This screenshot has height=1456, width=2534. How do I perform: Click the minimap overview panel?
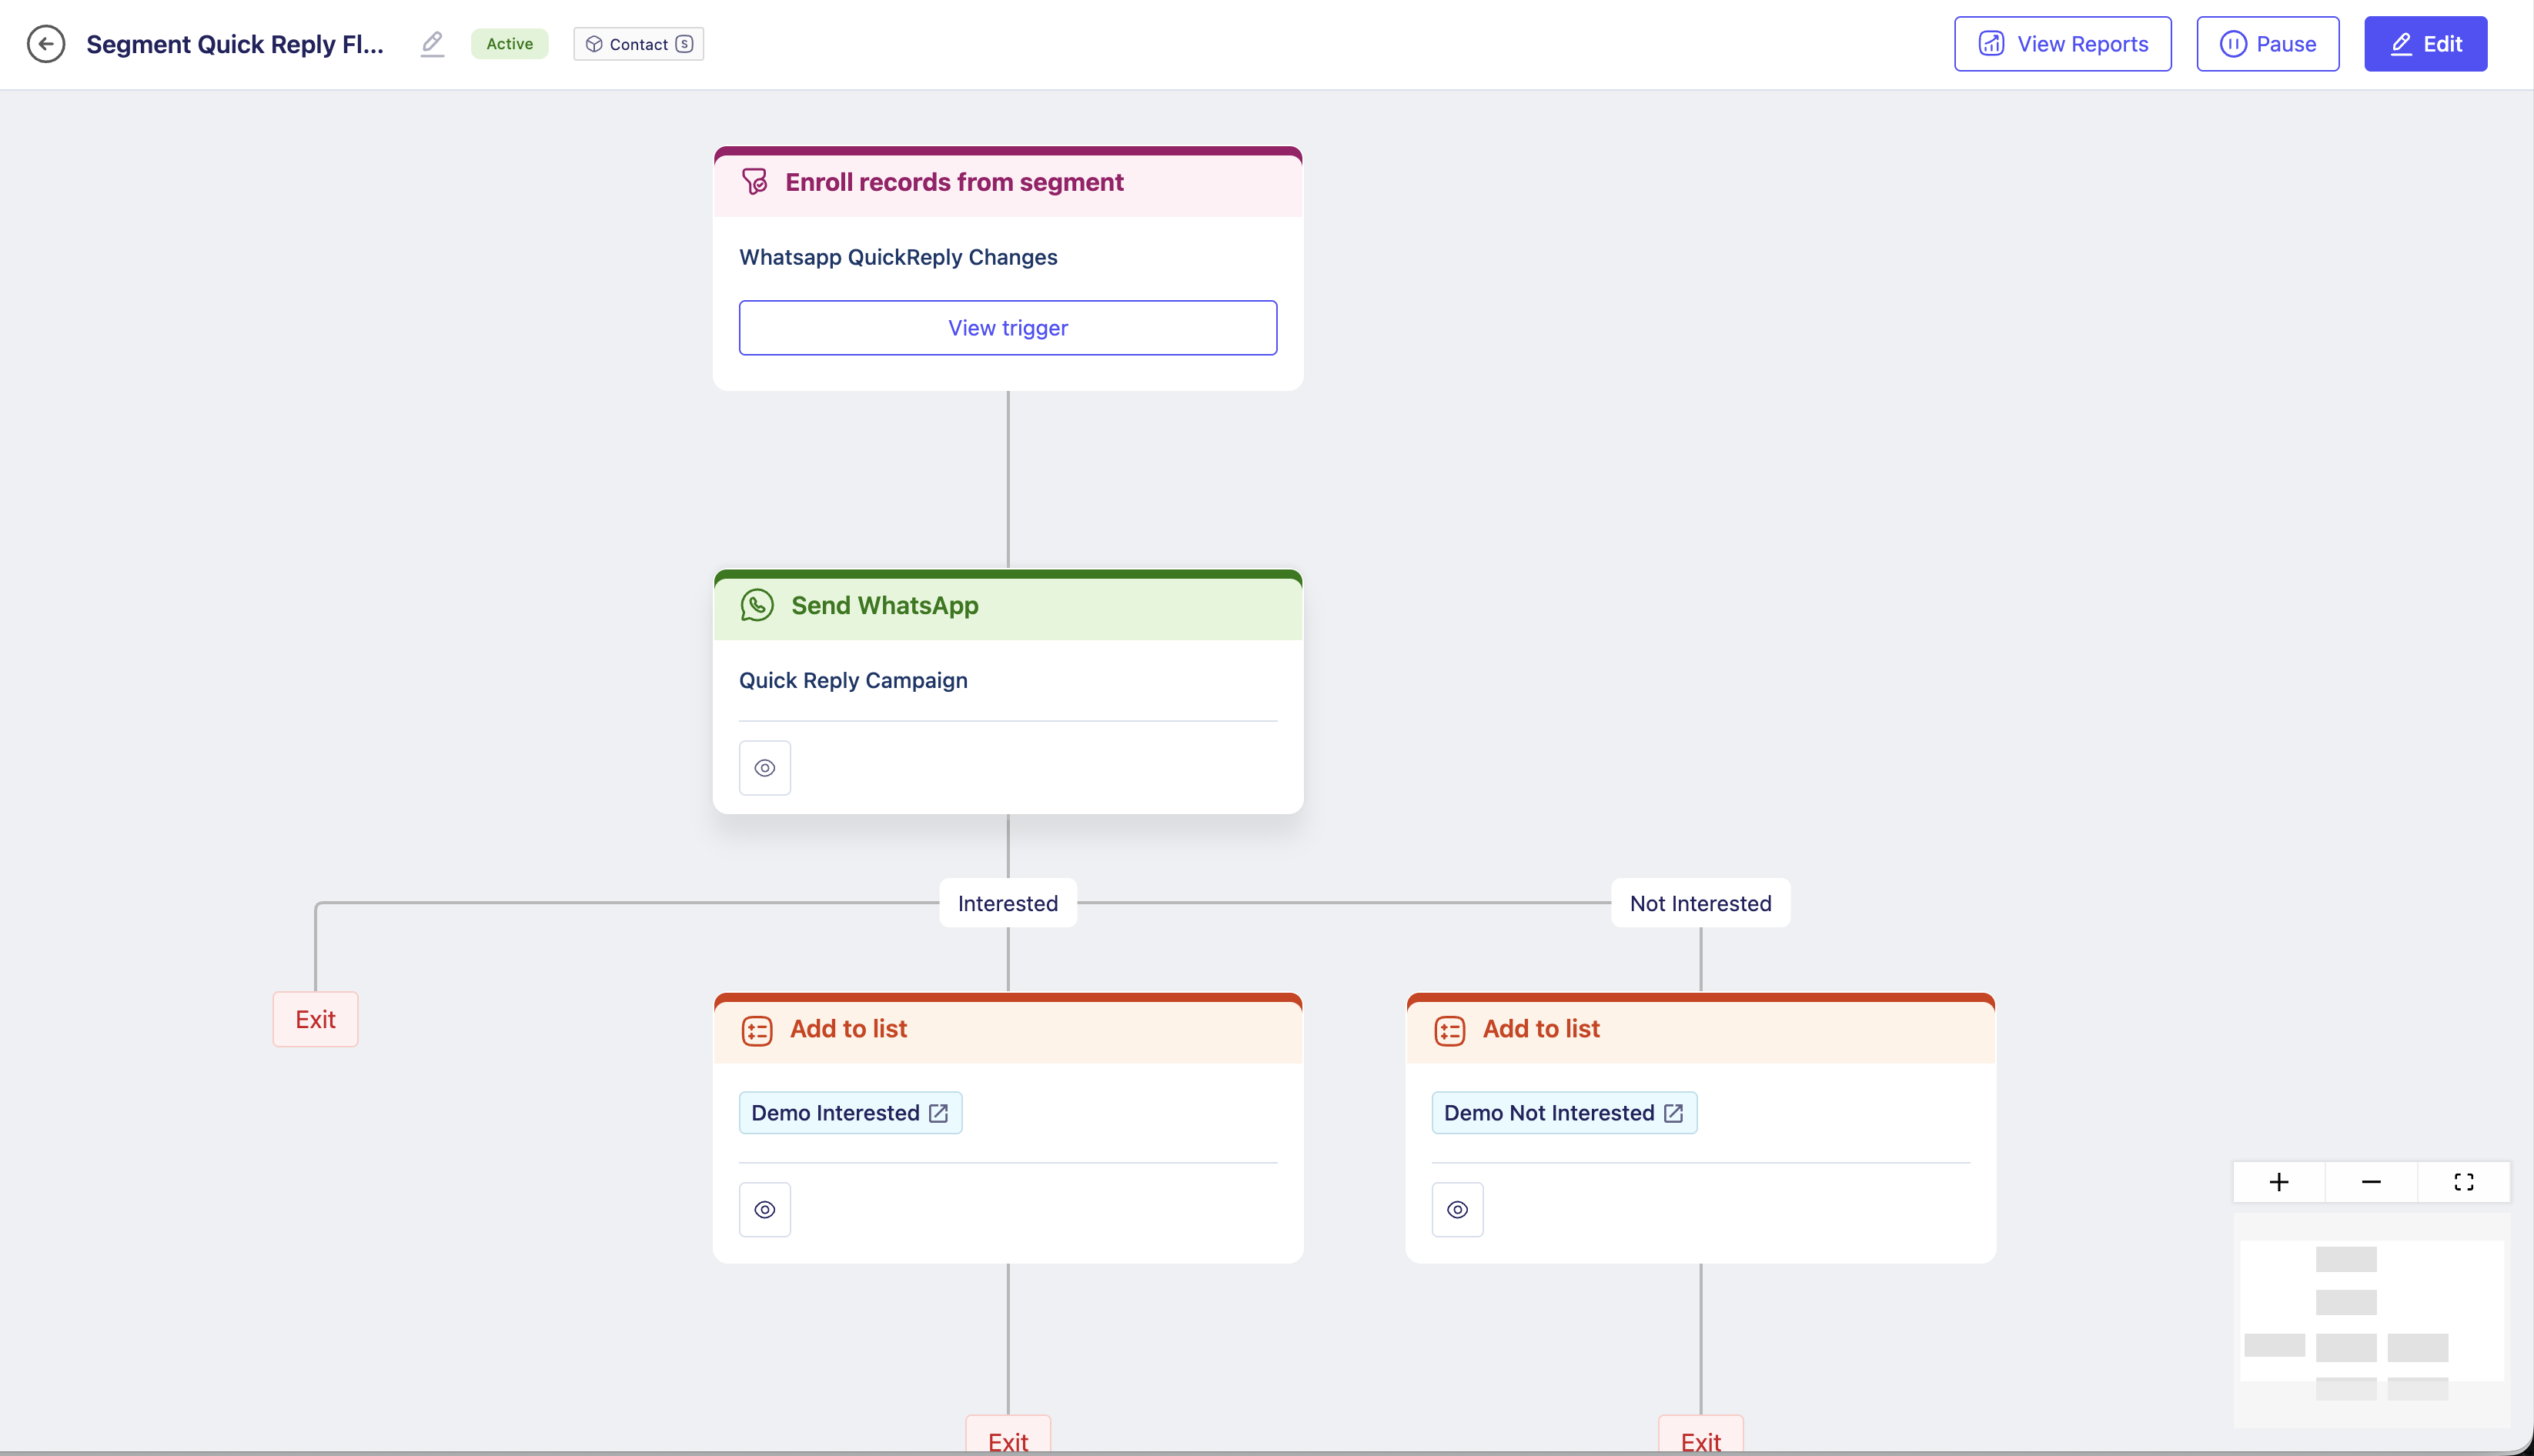(2371, 1320)
